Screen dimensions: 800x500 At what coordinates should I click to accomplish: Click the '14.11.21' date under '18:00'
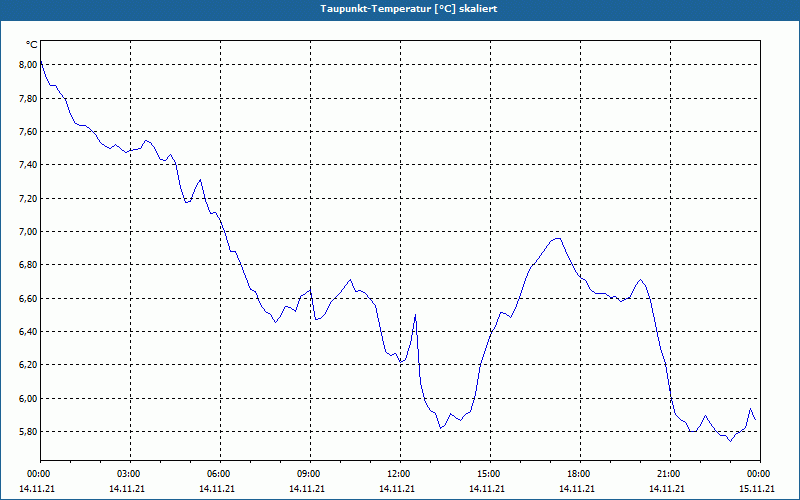coord(577,489)
